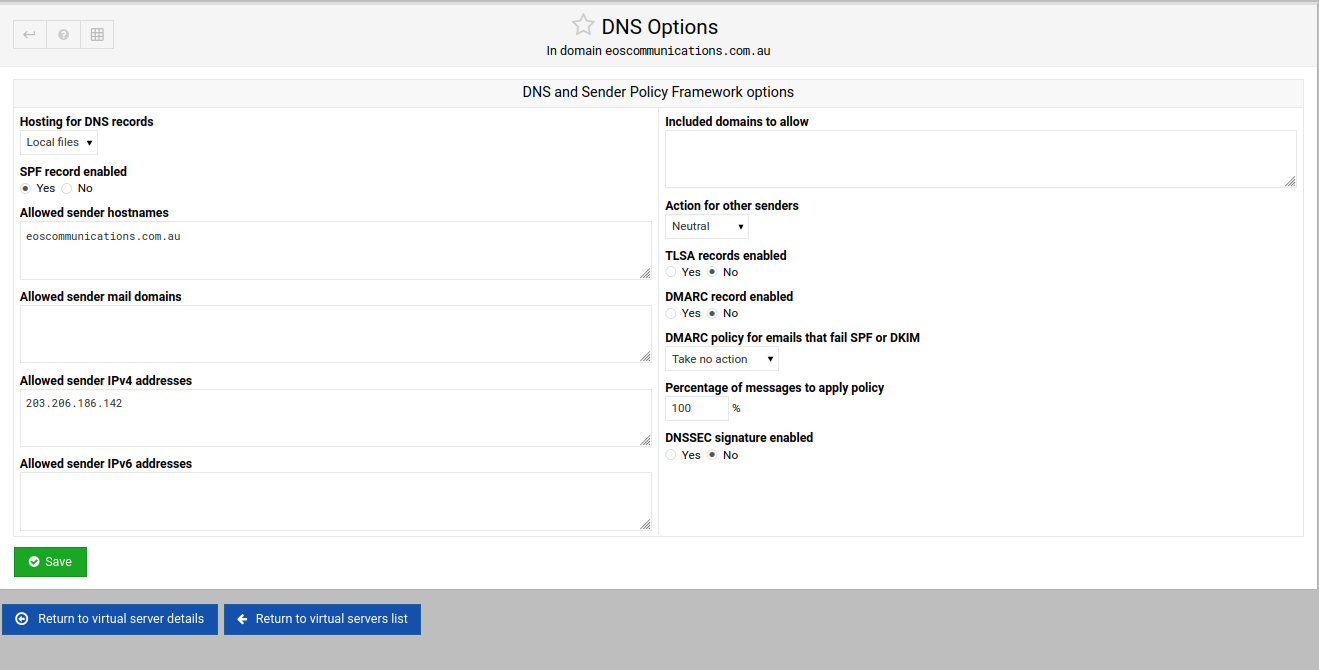Image resolution: width=1319 pixels, height=670 pixels.
Task: Select No for DMARC record enabled
Action: pos(712,313)
